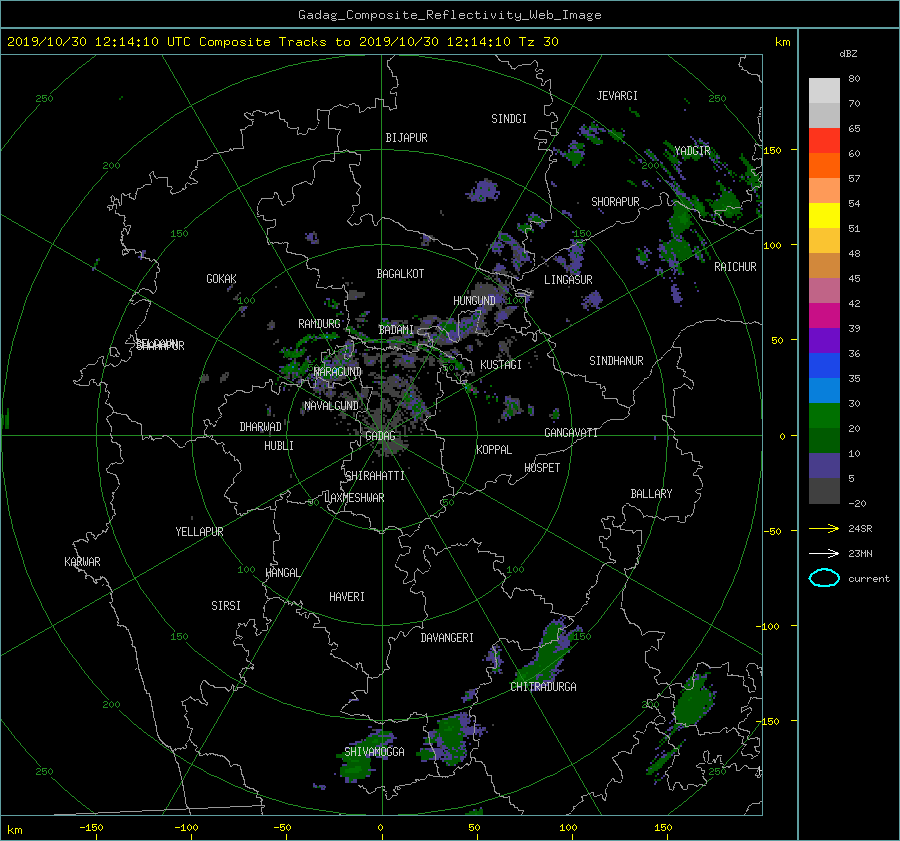
Task: Click the KARWAR city label
Action: [82, 562]
